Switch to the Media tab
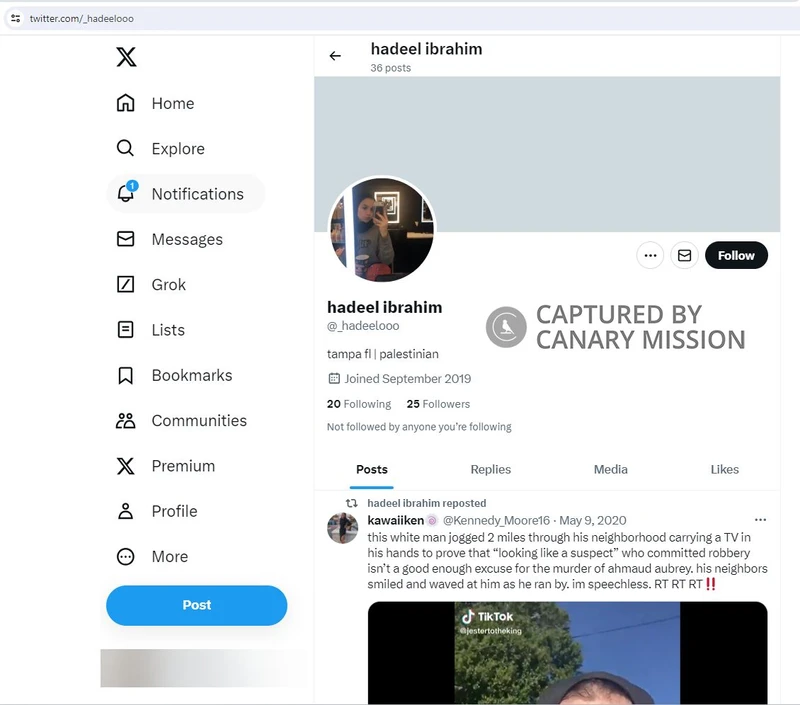800x705 pixels. tap(610, 469)
